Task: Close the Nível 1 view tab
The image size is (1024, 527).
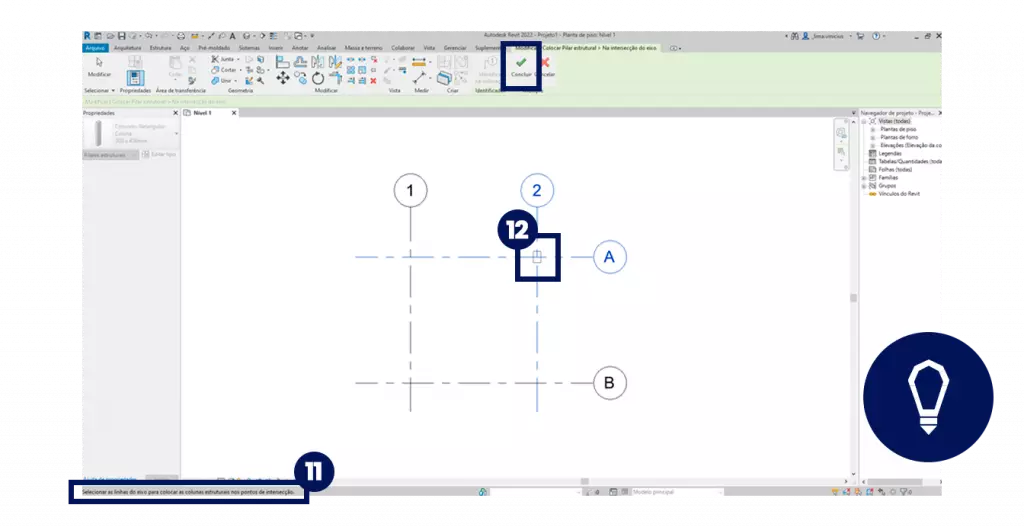Action: coord(234,113)
